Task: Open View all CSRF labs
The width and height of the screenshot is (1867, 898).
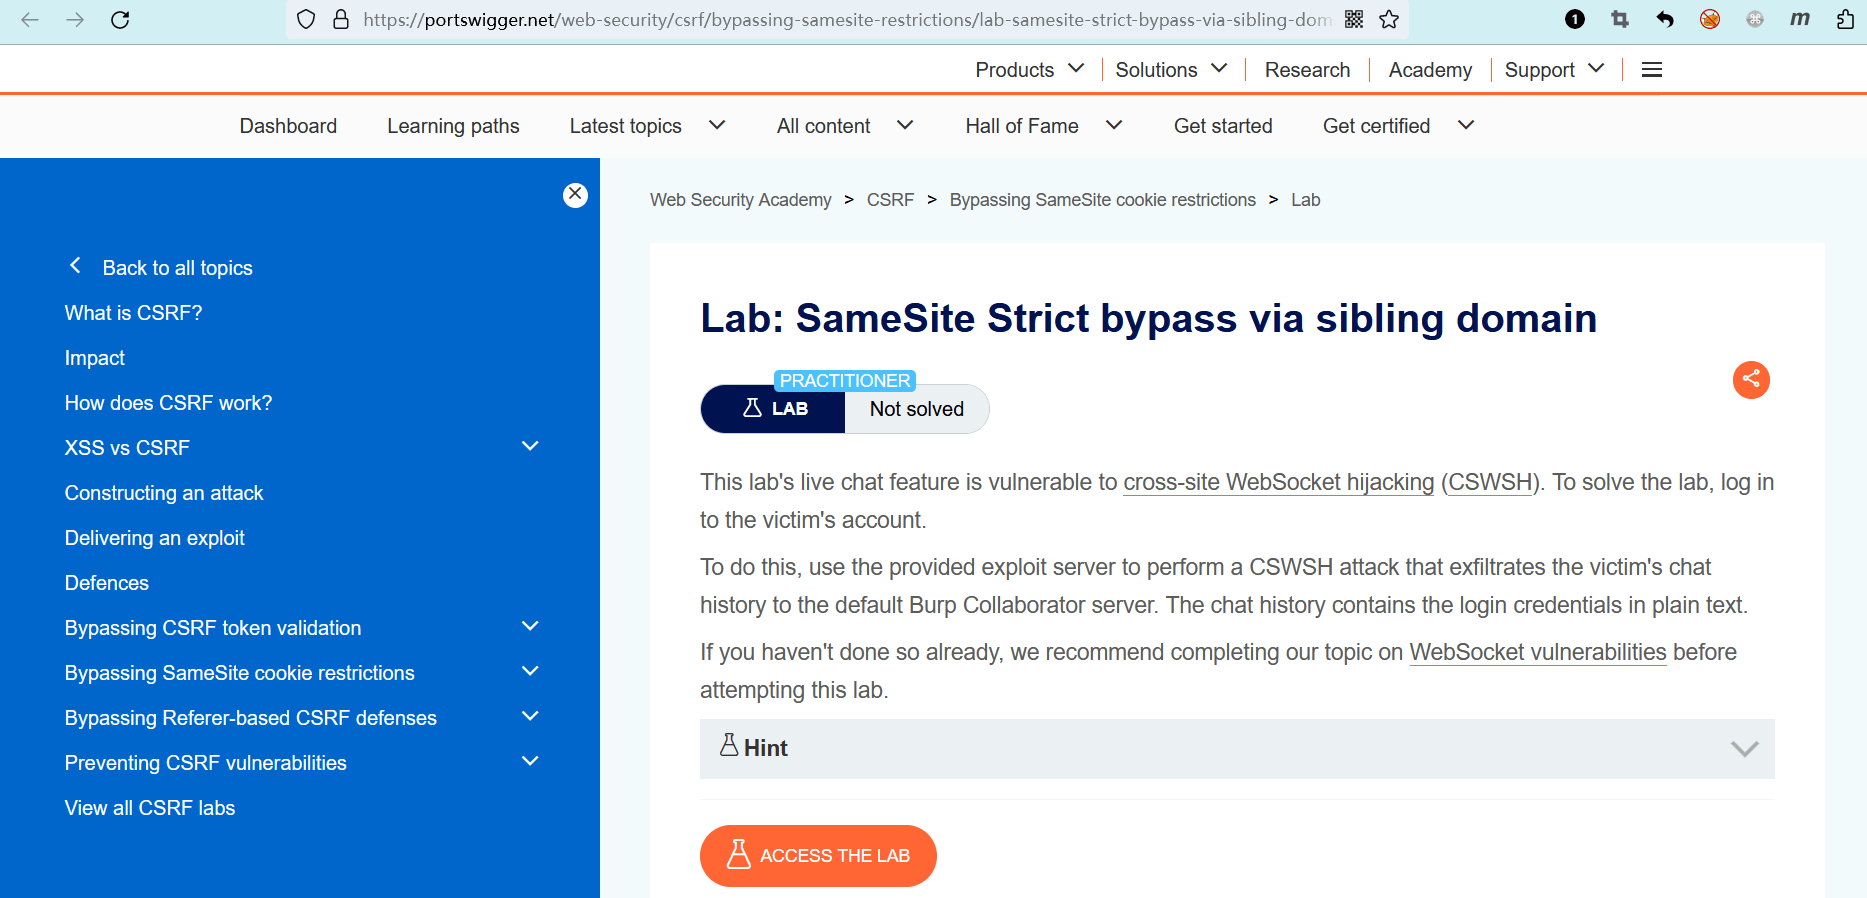Action: (x=150, y=808)
